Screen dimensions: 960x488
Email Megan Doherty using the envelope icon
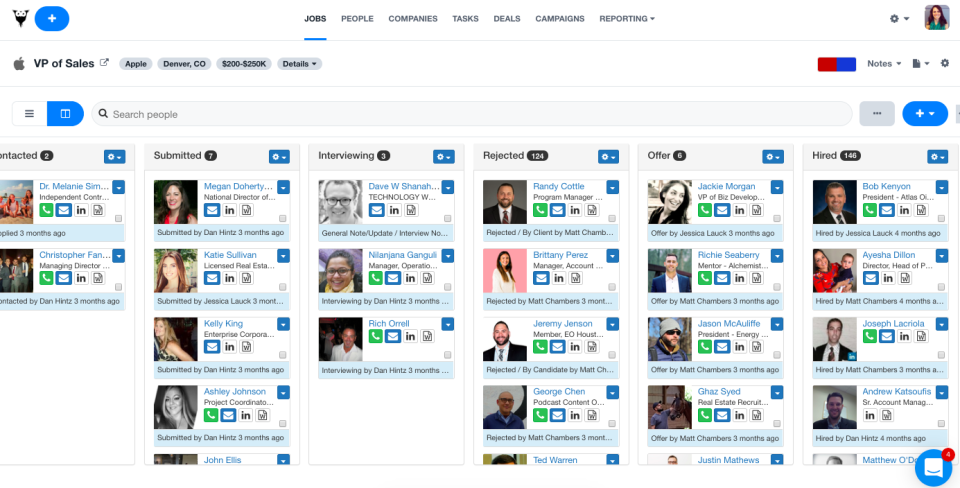click(x=212, y=210)
